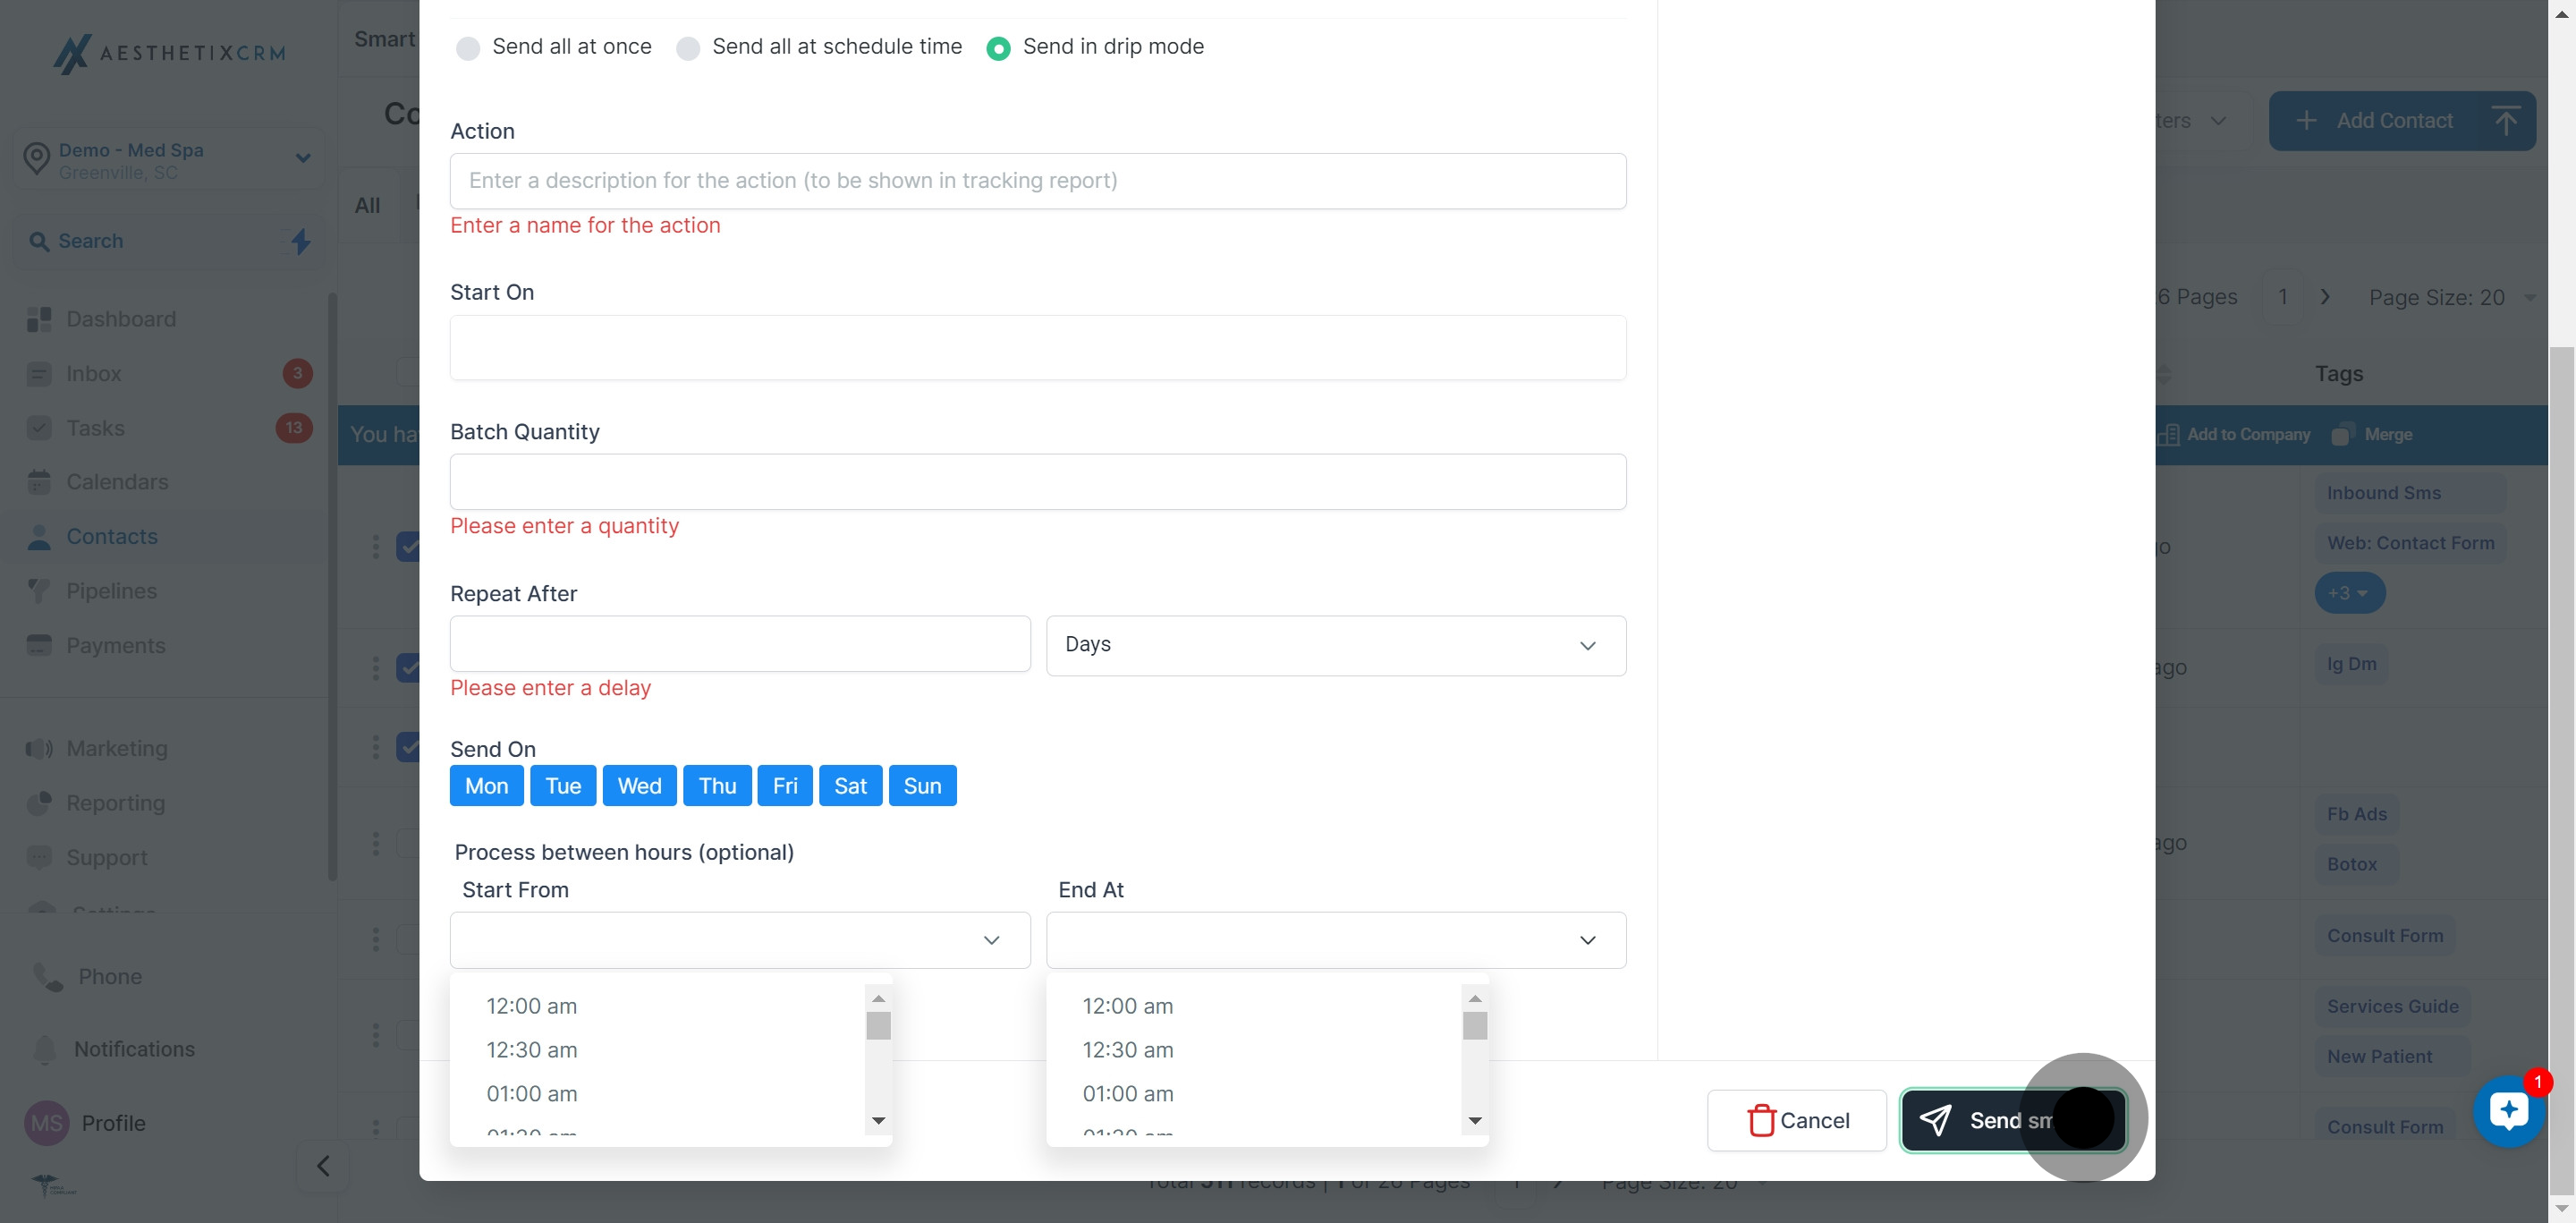Click the Cancel button

1796,1120
